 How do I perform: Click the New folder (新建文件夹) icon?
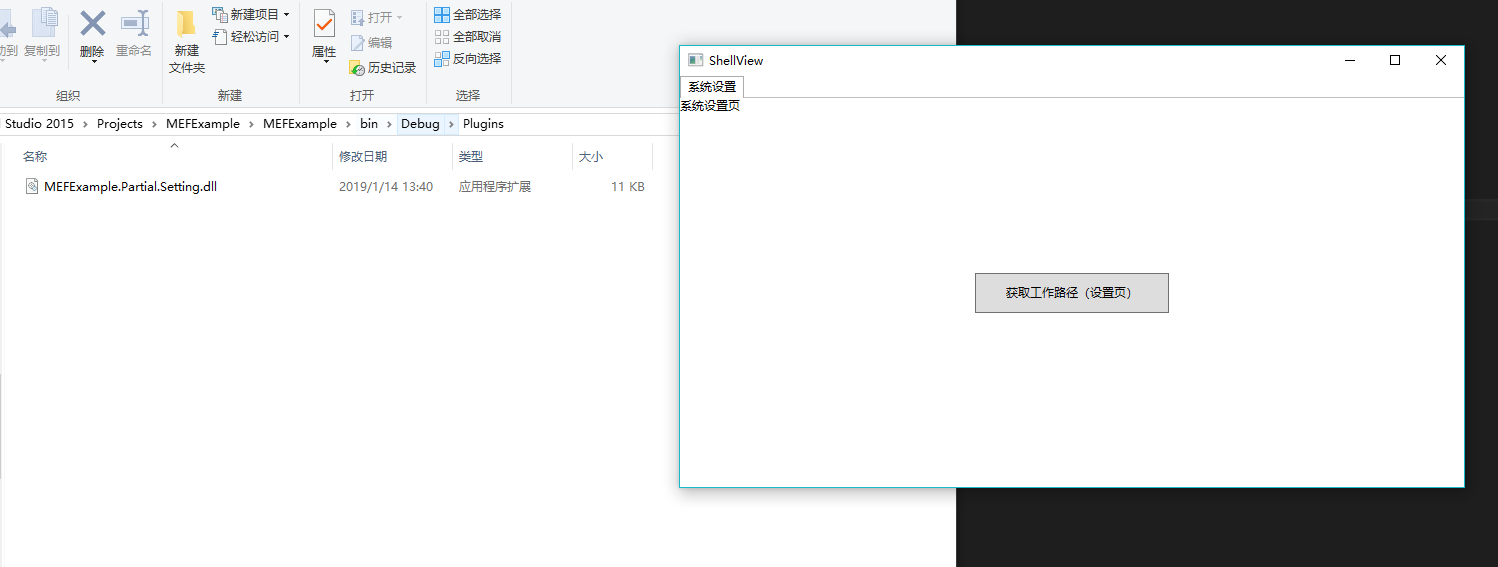pyautogui.click(x=186, y=25)
